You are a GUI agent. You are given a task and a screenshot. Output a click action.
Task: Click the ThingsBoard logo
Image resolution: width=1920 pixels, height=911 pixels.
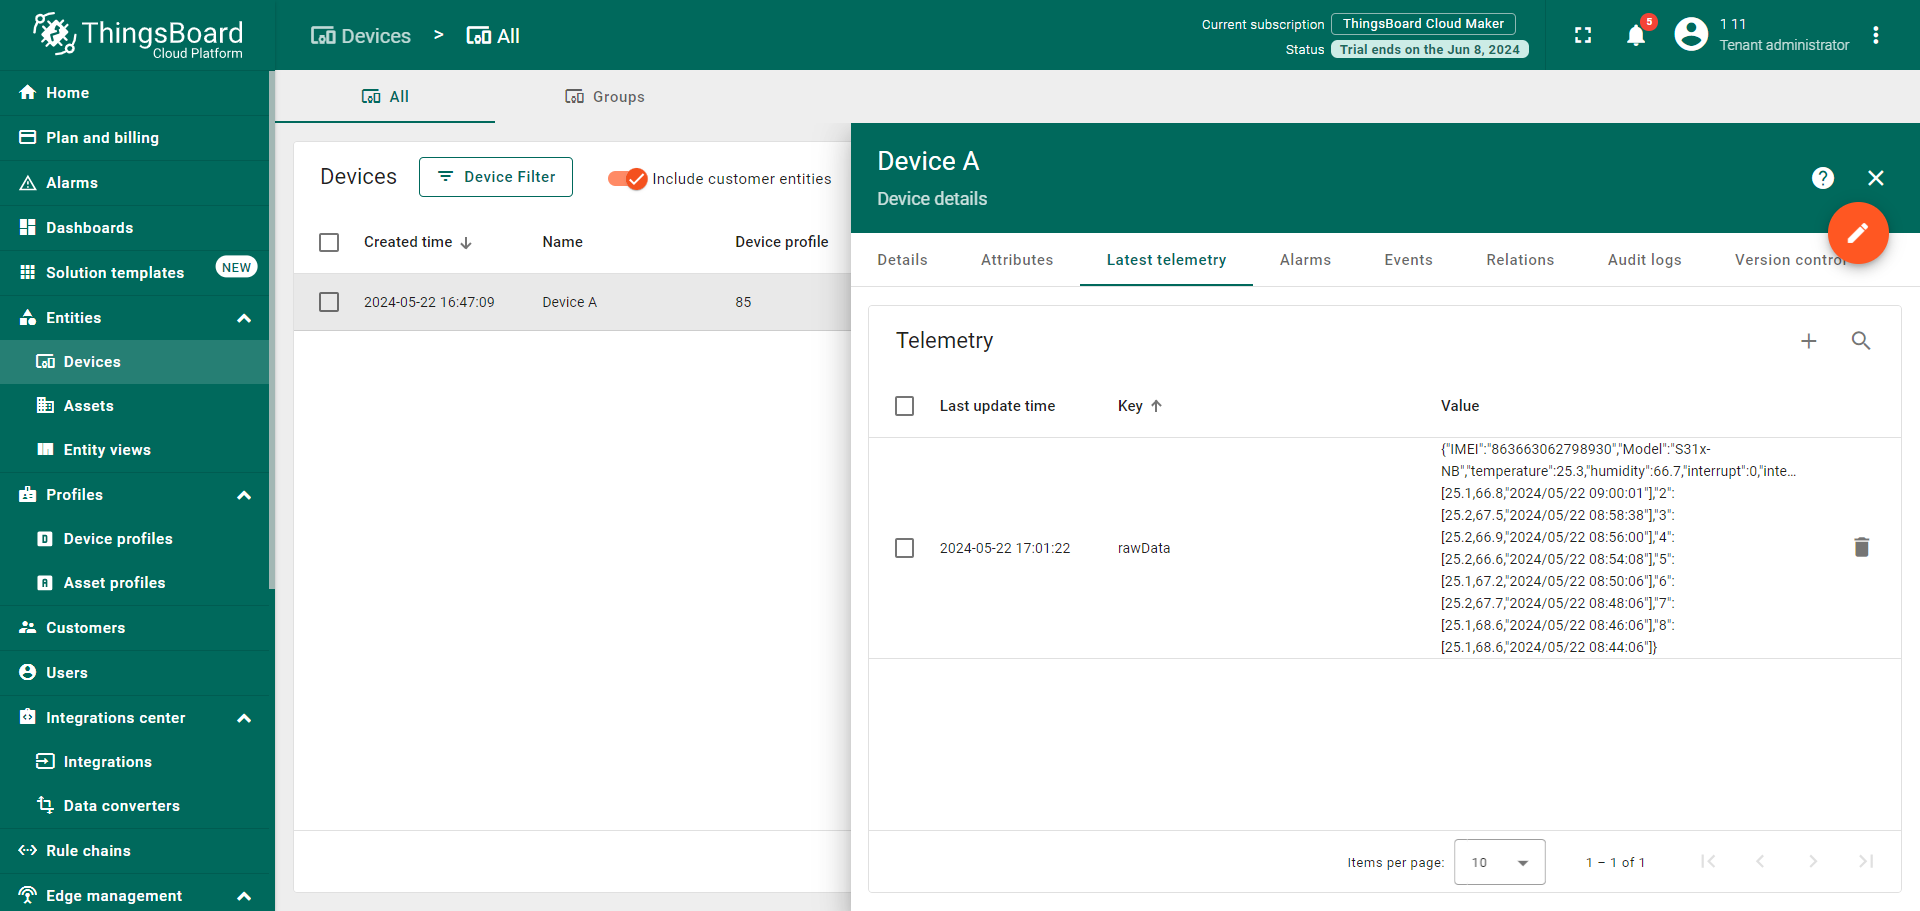pyautogui.click(x=138, y=35)
